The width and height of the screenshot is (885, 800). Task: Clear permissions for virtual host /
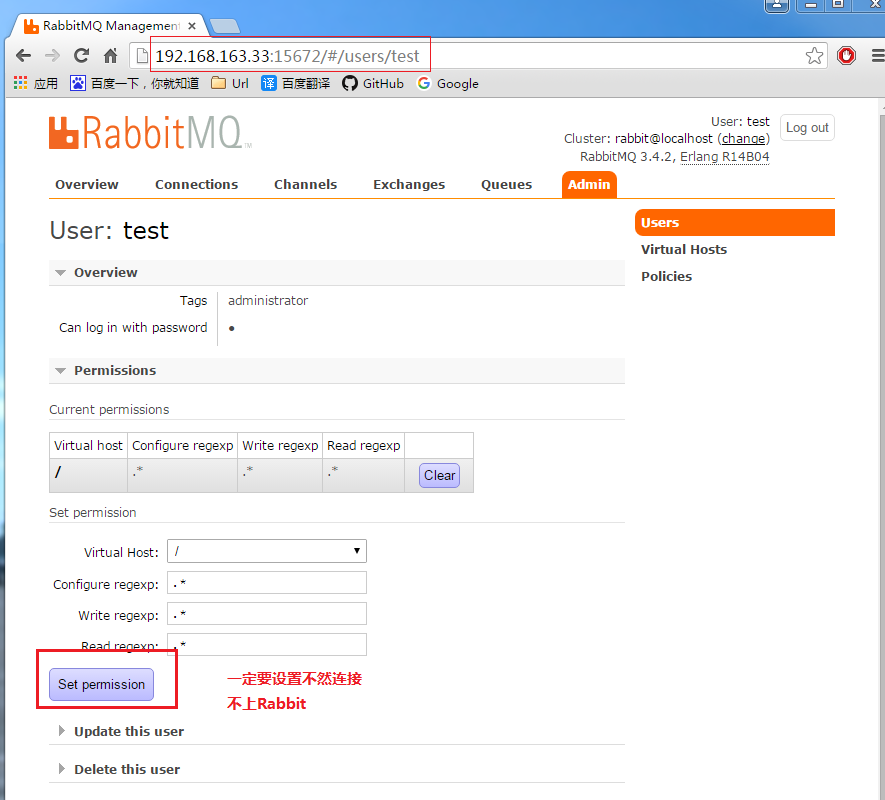tap(439, 475)
